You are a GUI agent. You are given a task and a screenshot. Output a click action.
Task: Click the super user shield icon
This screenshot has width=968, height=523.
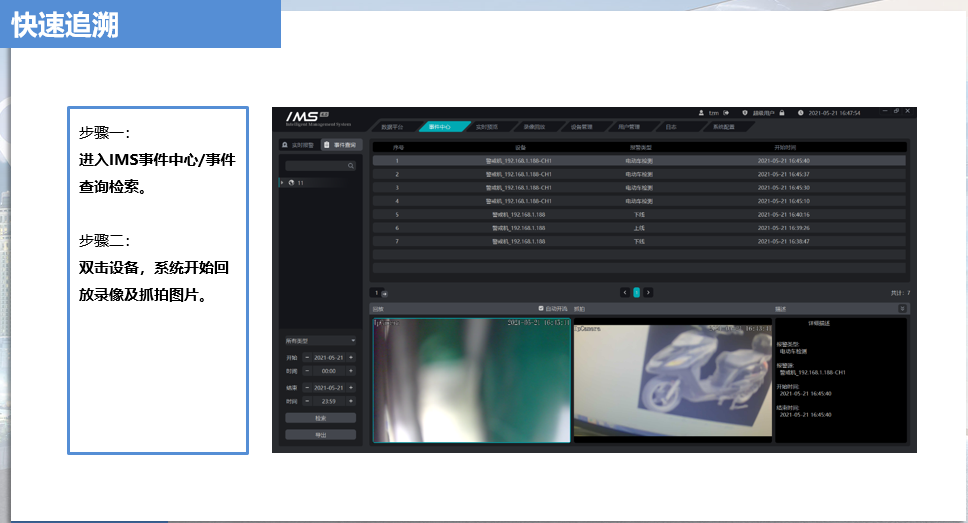746,113
